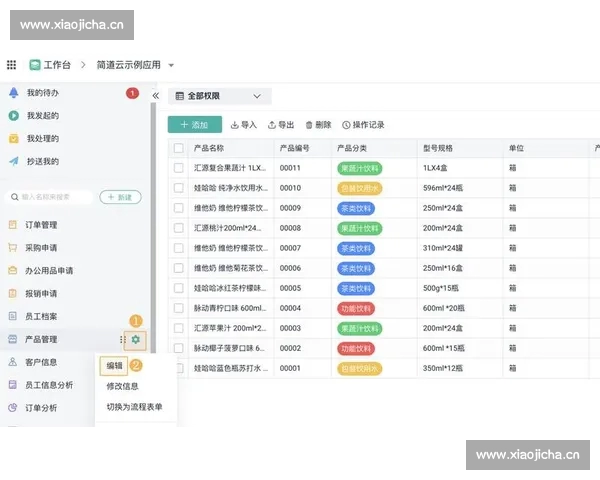Choose 切换为流程表单 from the context menu
600x480 pixels.
pyautogui.click(x=134, y=407)
